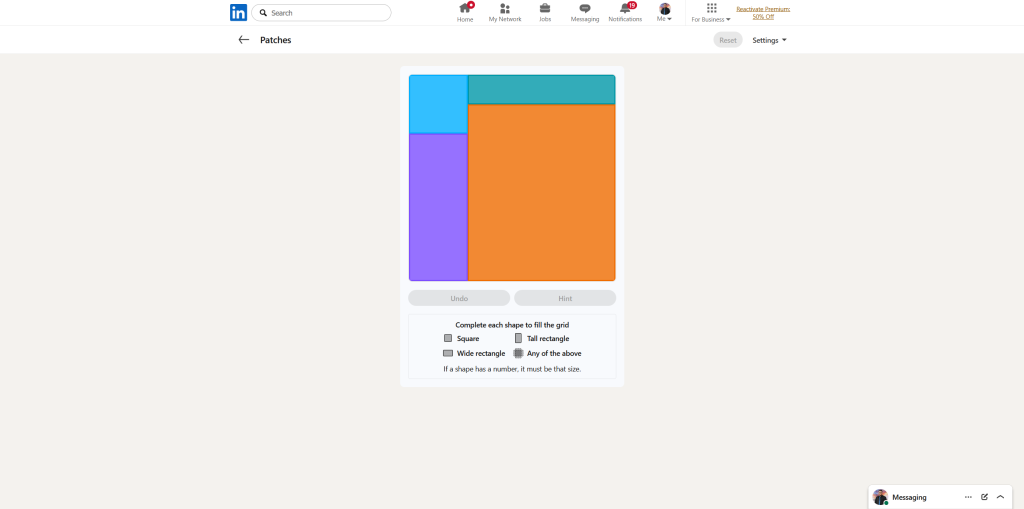Expand the For Business apps menu
Screen dimensions: 1024x509
click(x=711, y=12)
